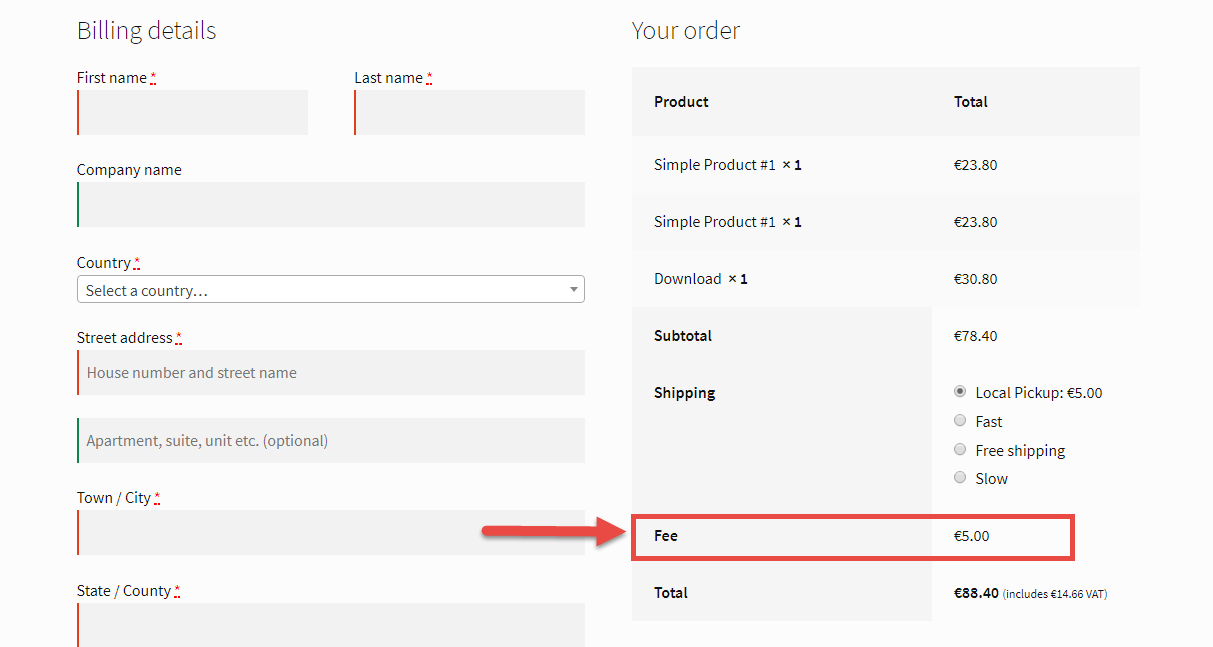
Task: Click the Town / City input box
Action: 331,533
